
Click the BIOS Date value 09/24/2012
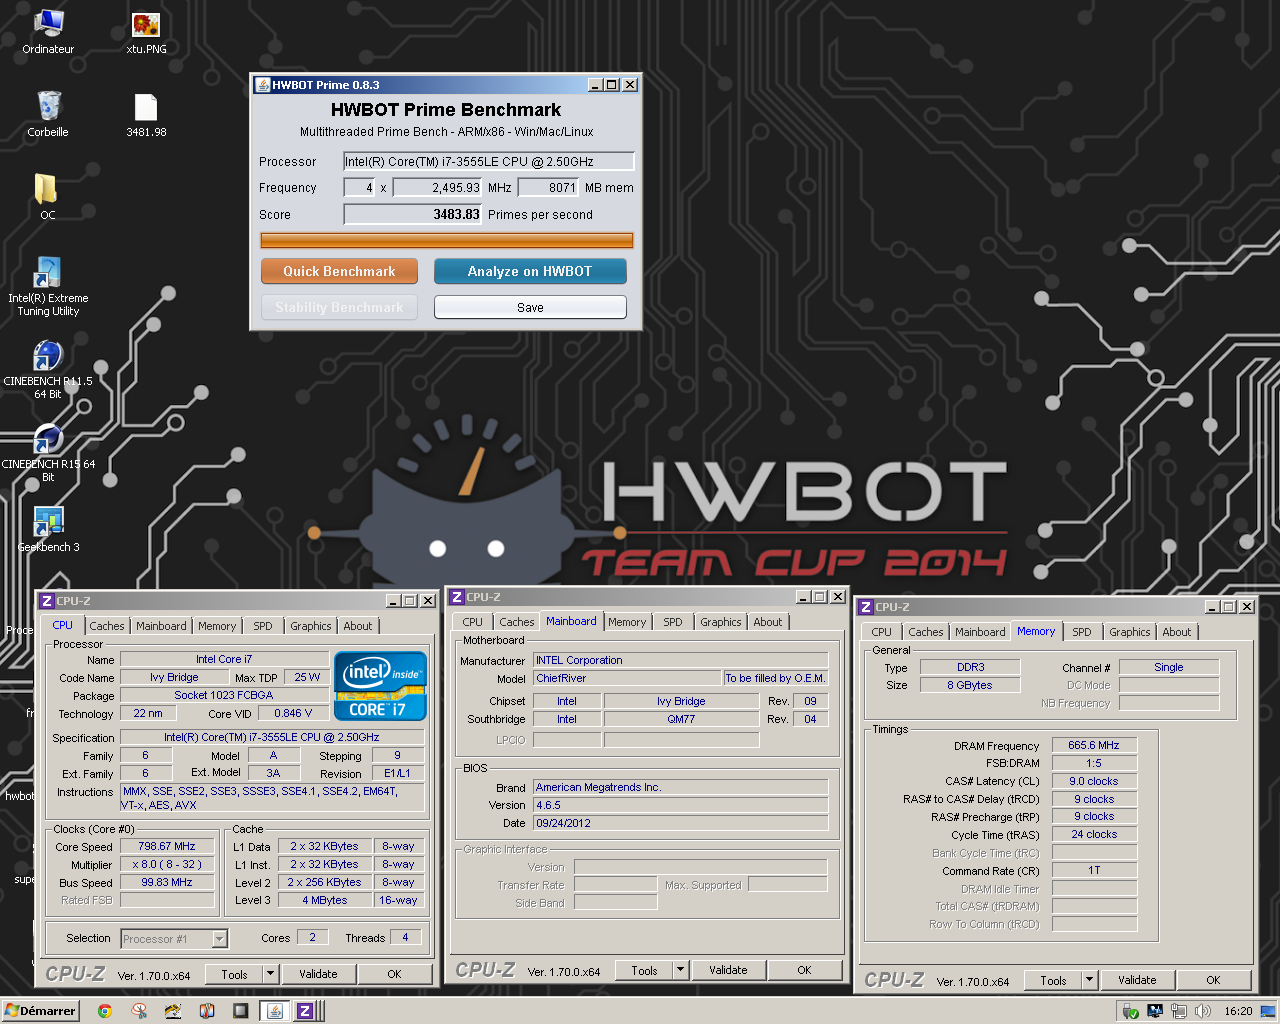pyautogui.click(x=680, y=823)
